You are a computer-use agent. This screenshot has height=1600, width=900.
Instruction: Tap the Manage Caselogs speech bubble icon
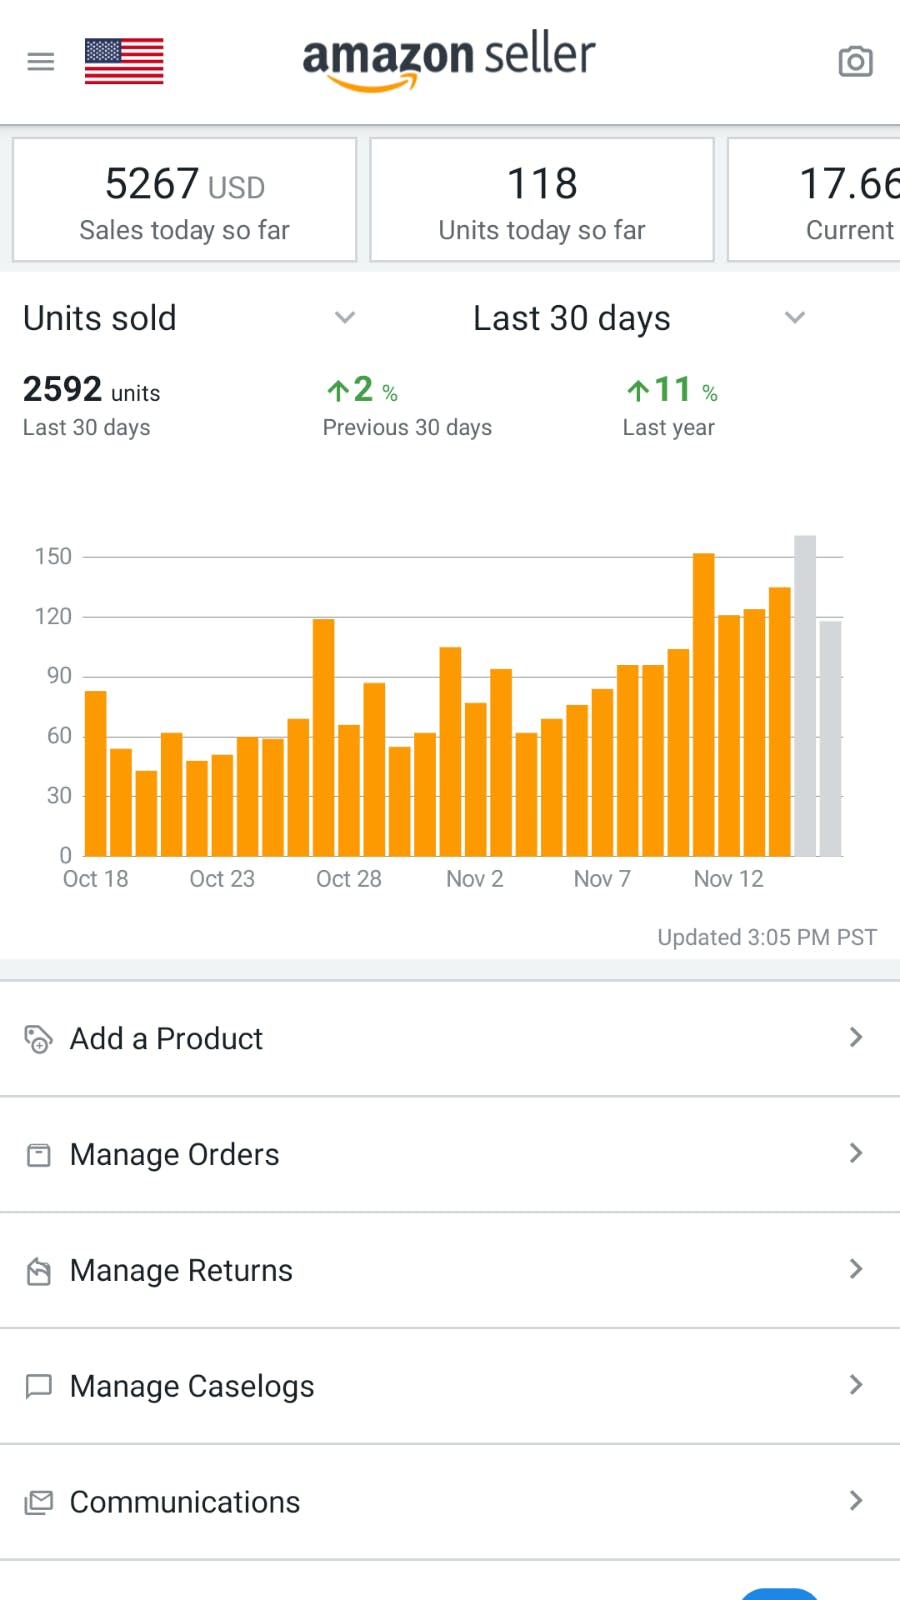[x=38, y=1386]
